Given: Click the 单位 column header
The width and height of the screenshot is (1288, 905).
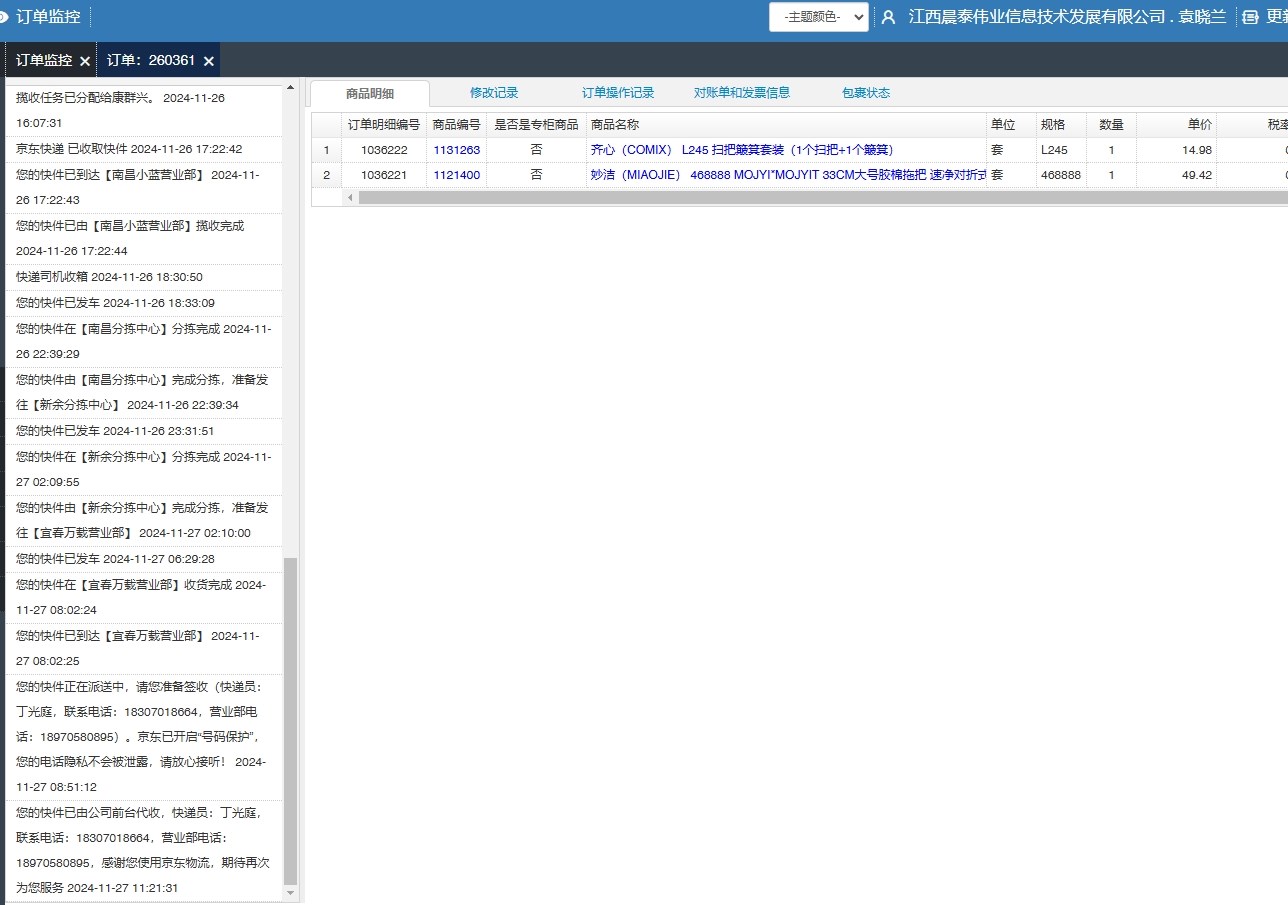Looking at the screenshot, I should [1011, 125].
